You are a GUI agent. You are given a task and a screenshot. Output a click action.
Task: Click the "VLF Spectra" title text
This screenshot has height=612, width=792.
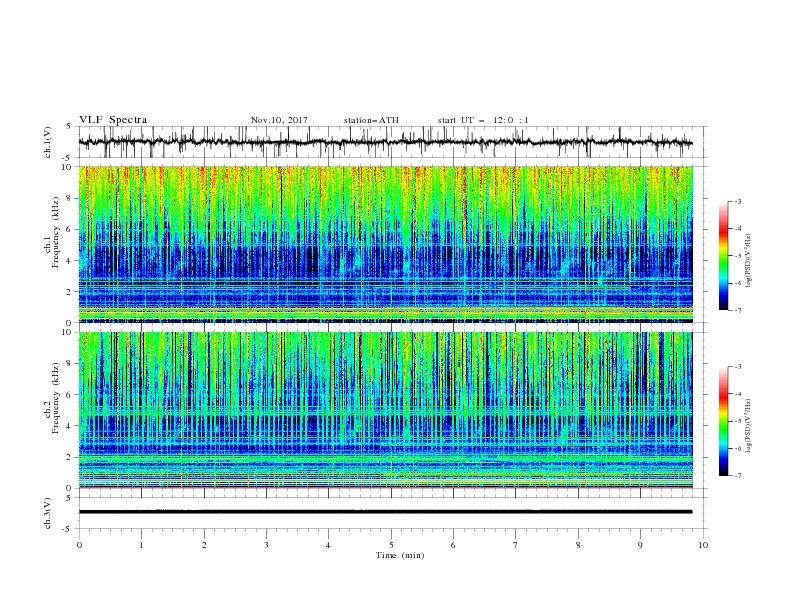(113, 120)
